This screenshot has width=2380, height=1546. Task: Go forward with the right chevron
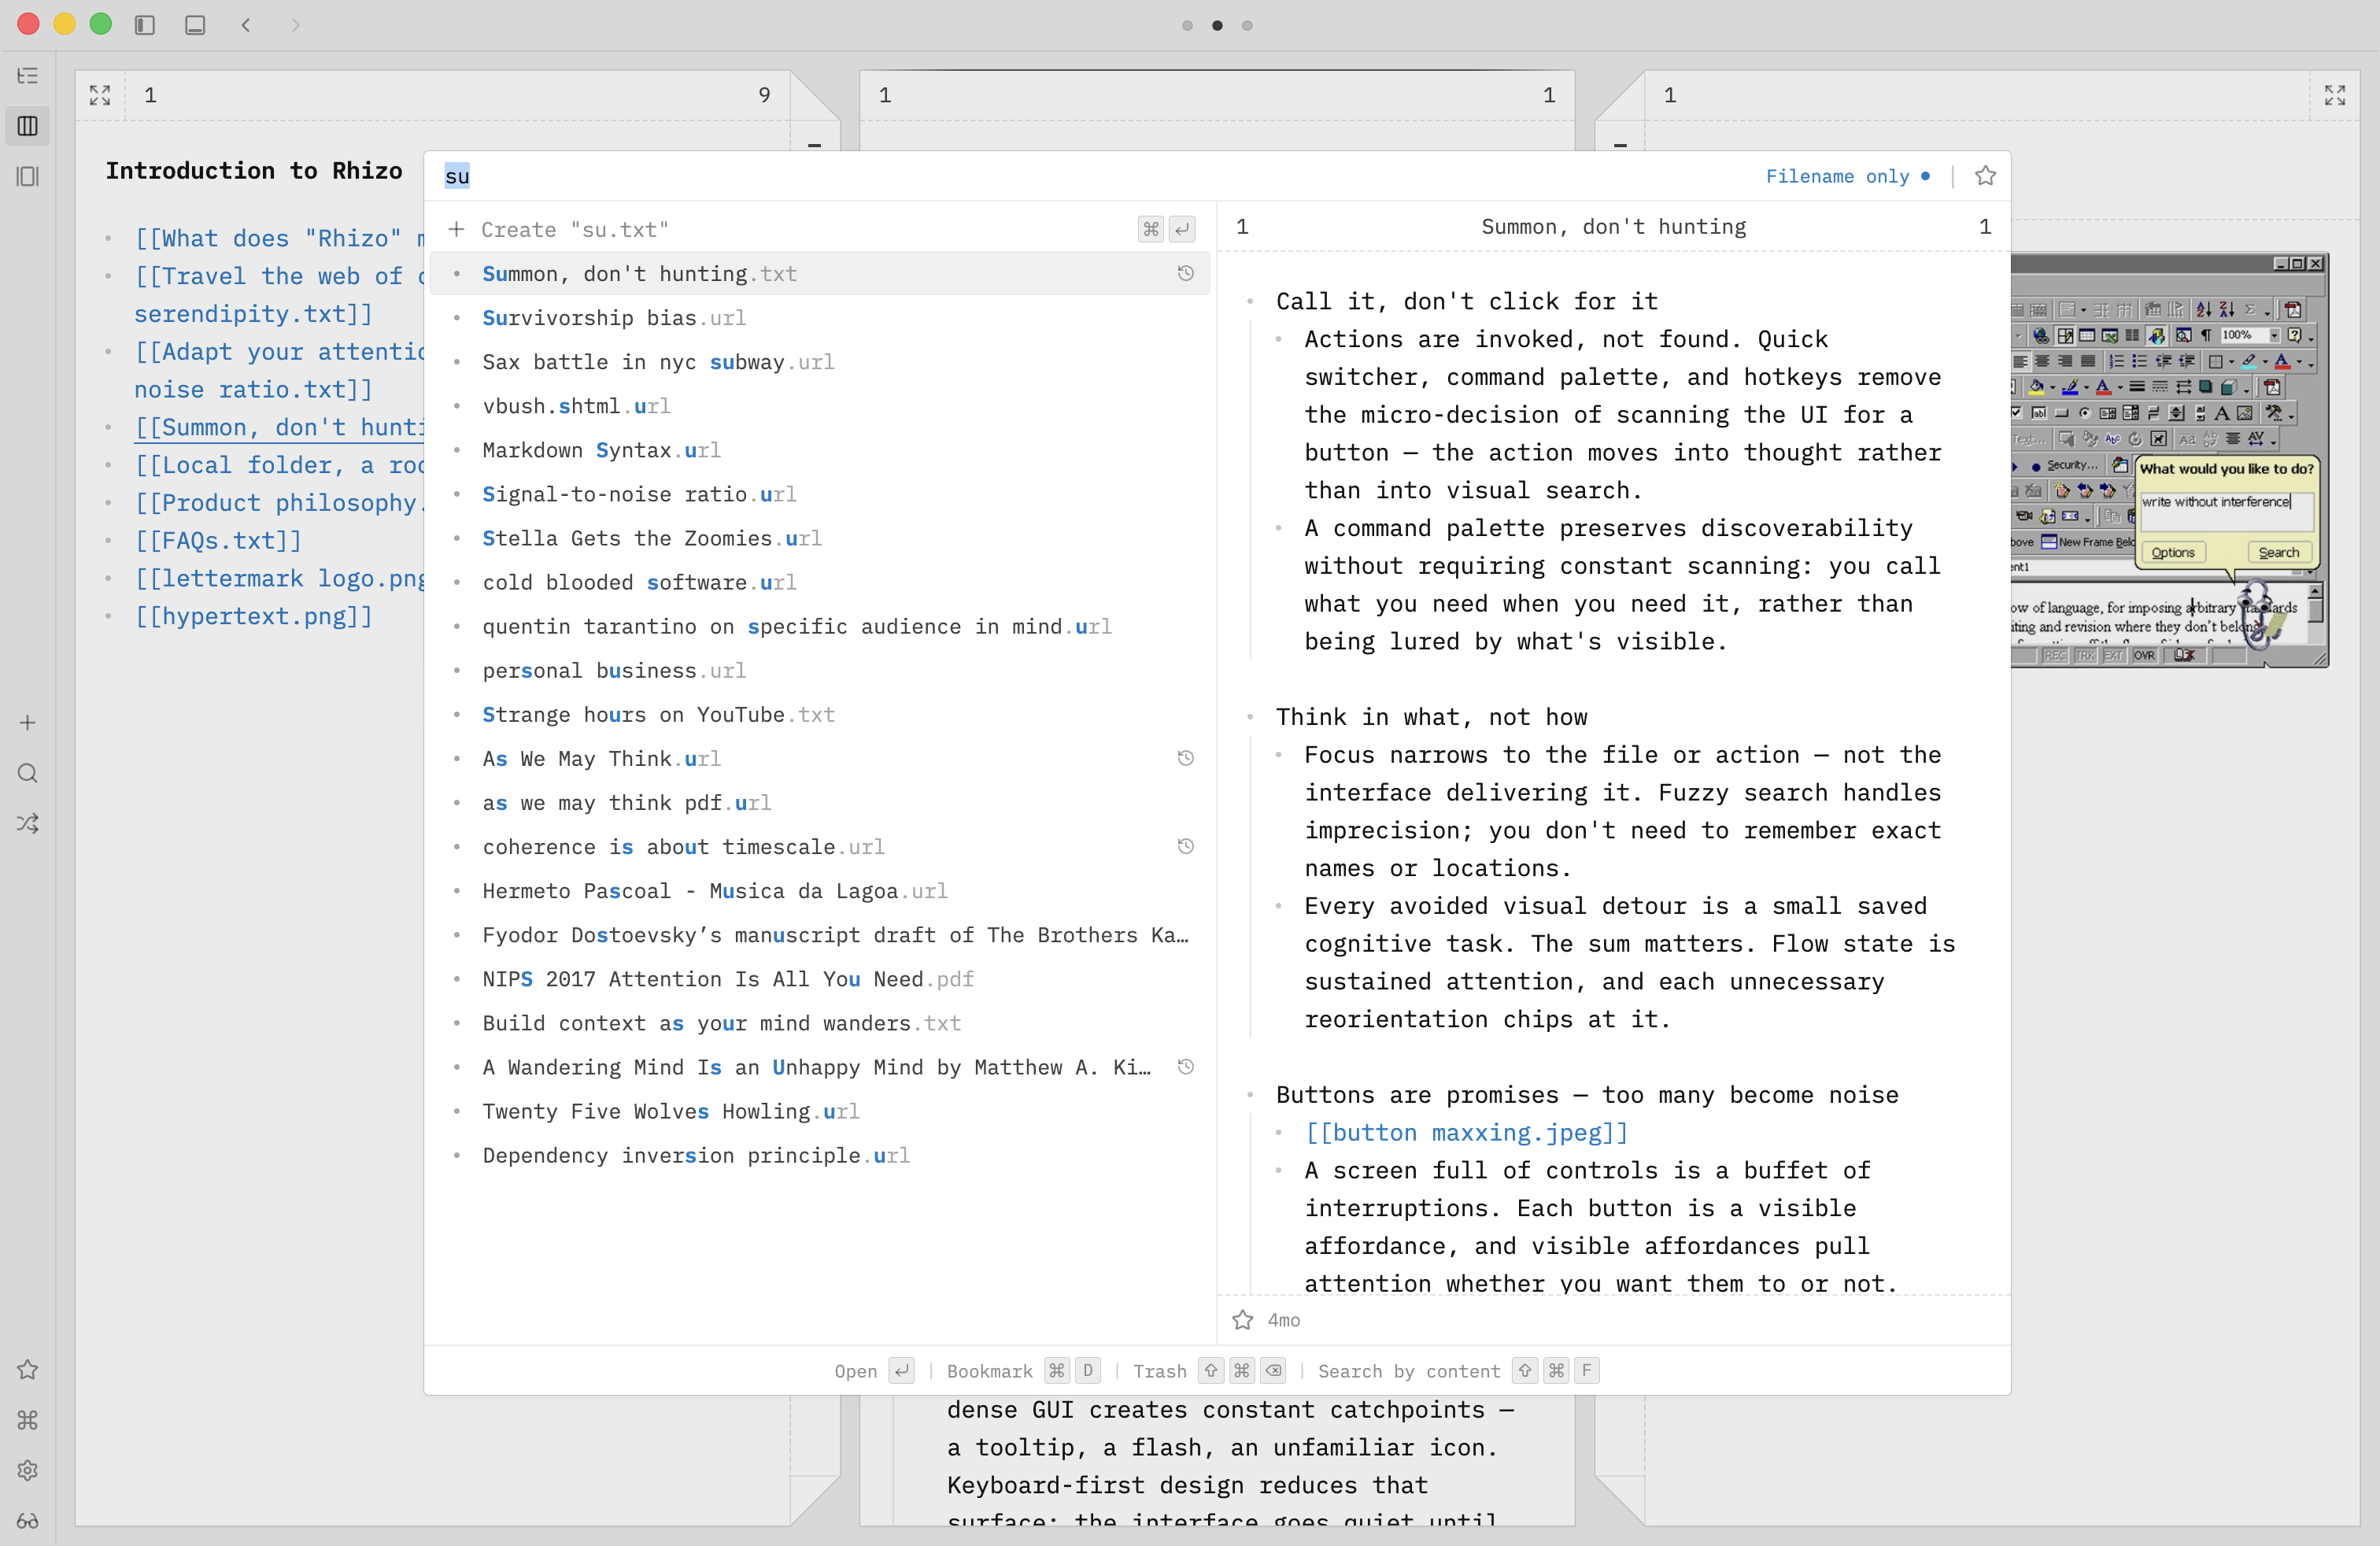295,25
